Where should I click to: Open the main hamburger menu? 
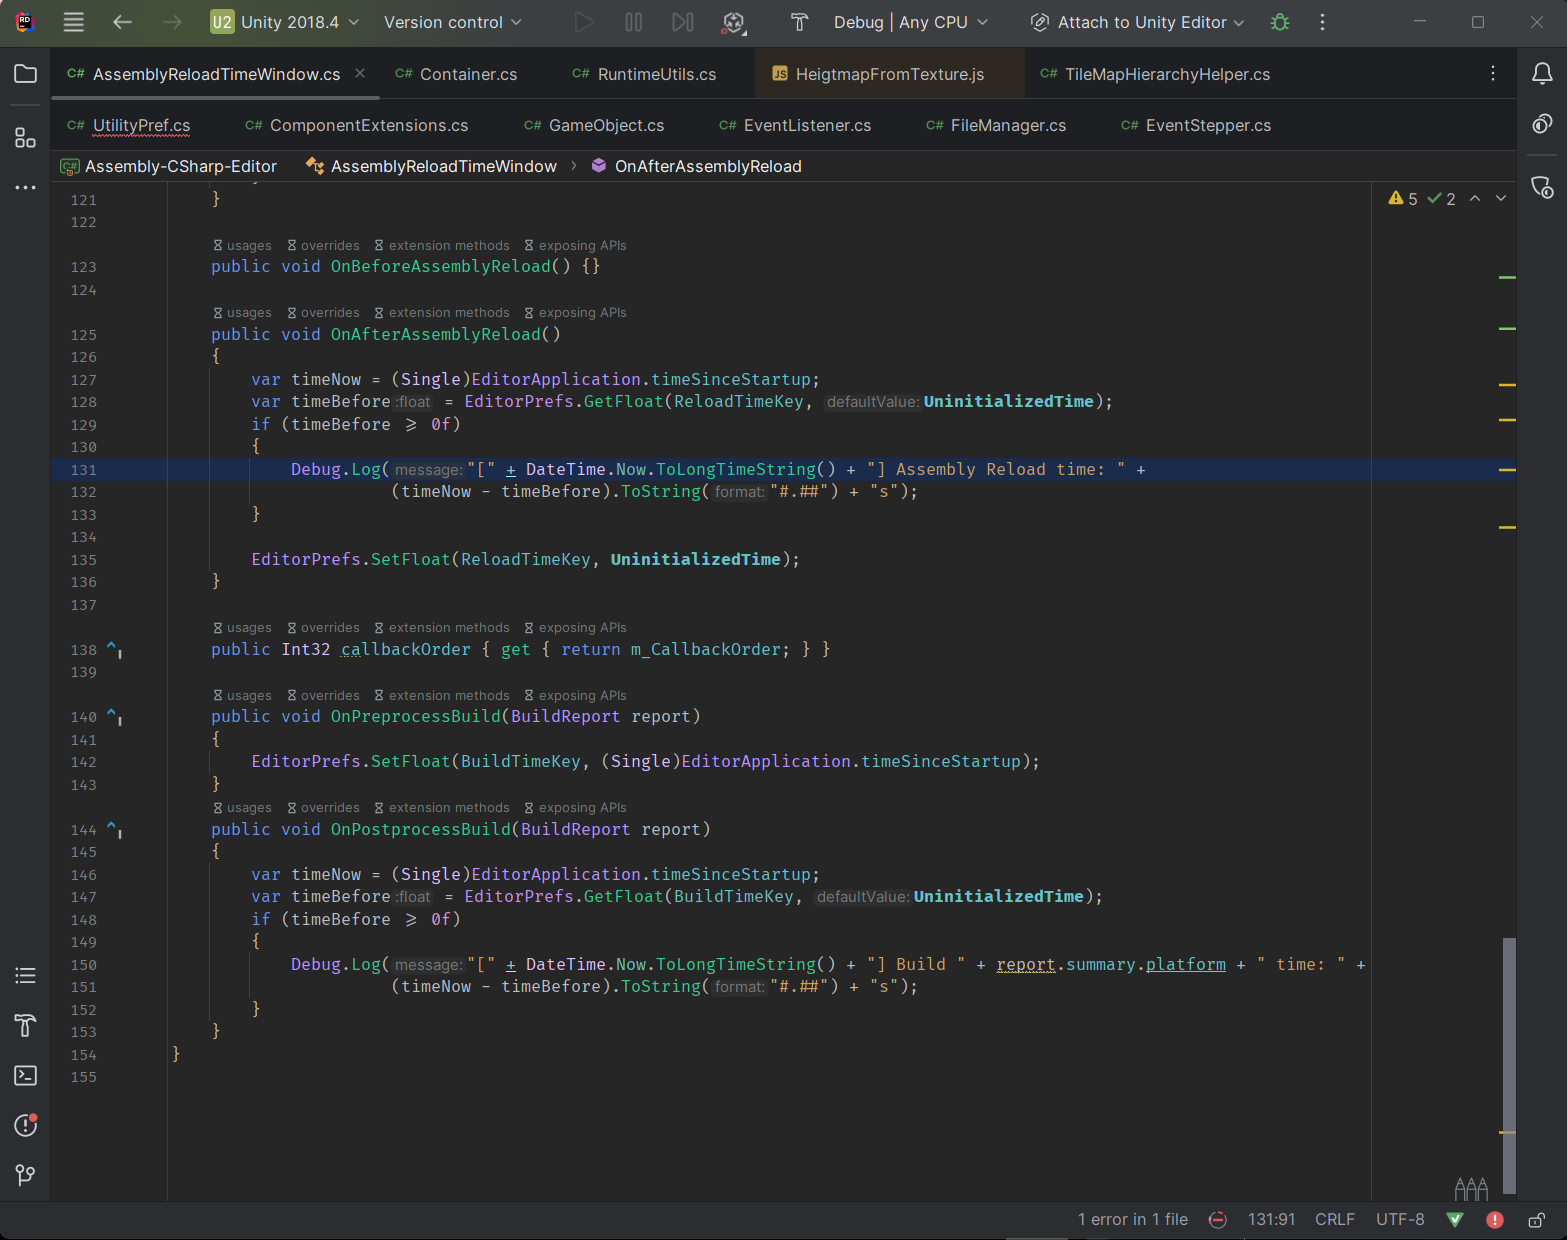tap(73, 22)
